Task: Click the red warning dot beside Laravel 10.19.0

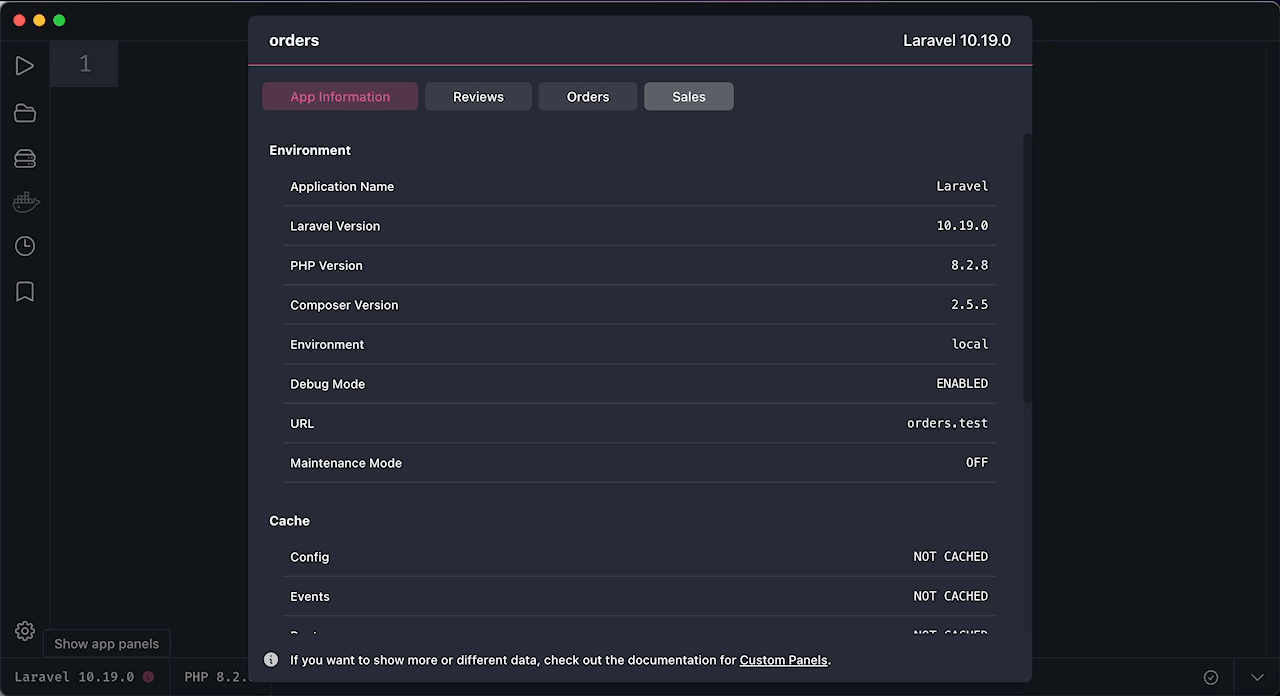Action: click(148, 677)
